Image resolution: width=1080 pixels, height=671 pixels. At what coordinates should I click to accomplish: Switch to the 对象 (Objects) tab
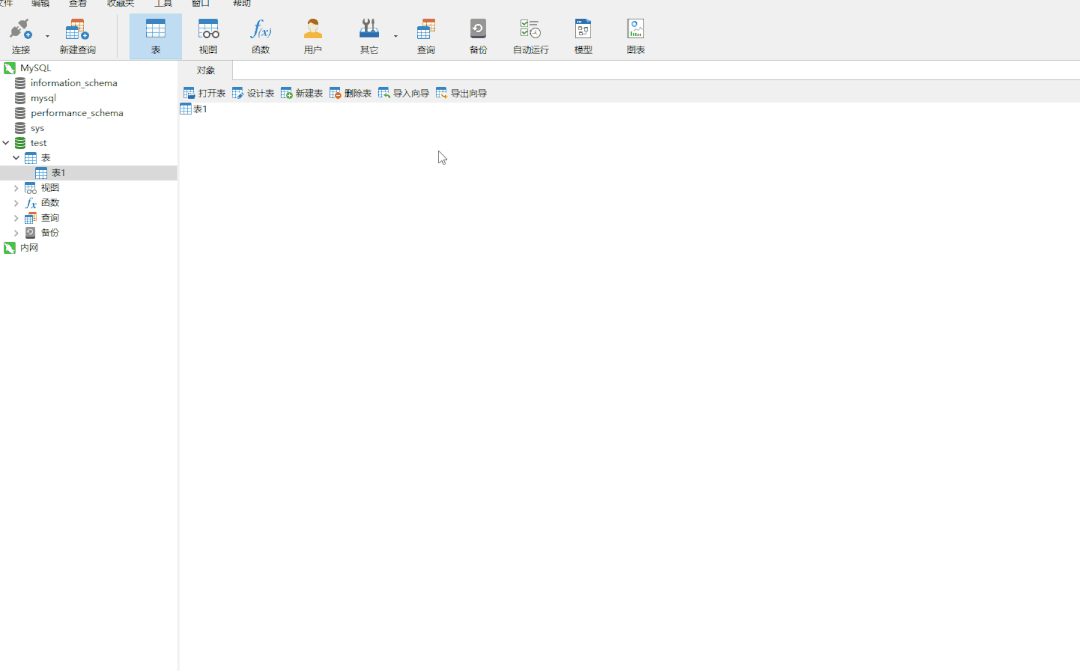coord(205,70)
